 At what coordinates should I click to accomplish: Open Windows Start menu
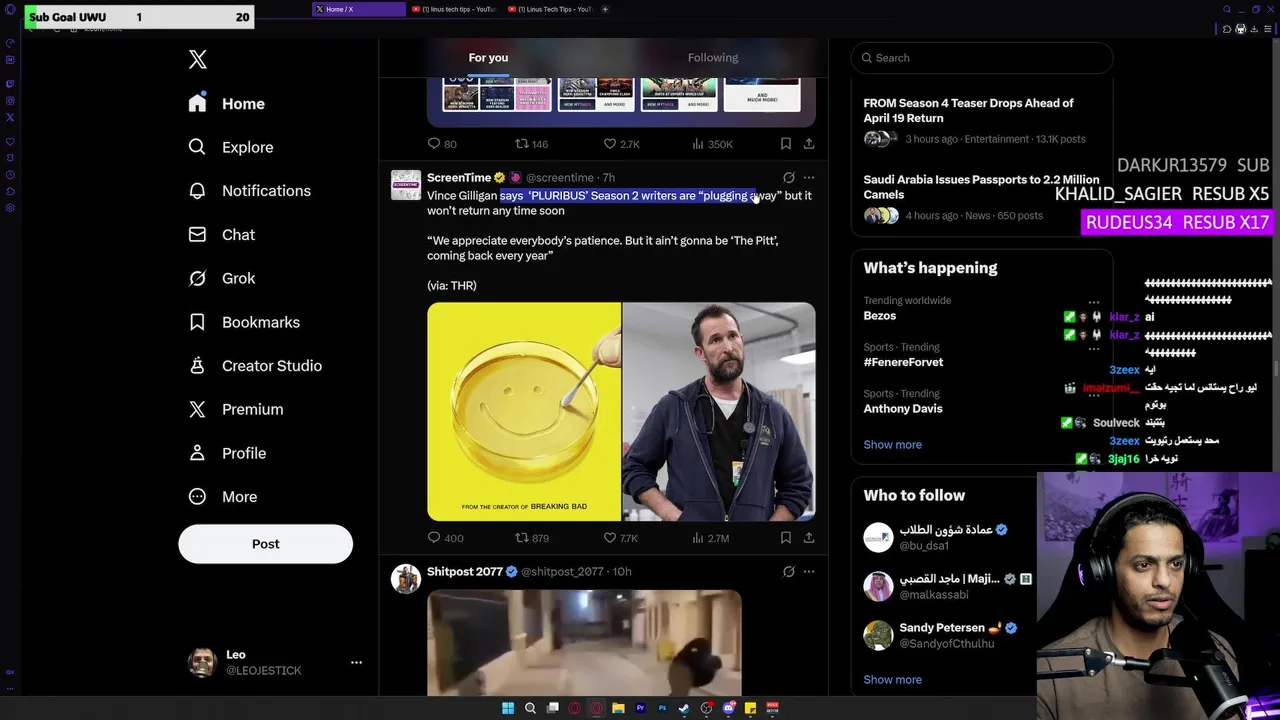coord(508,708)
